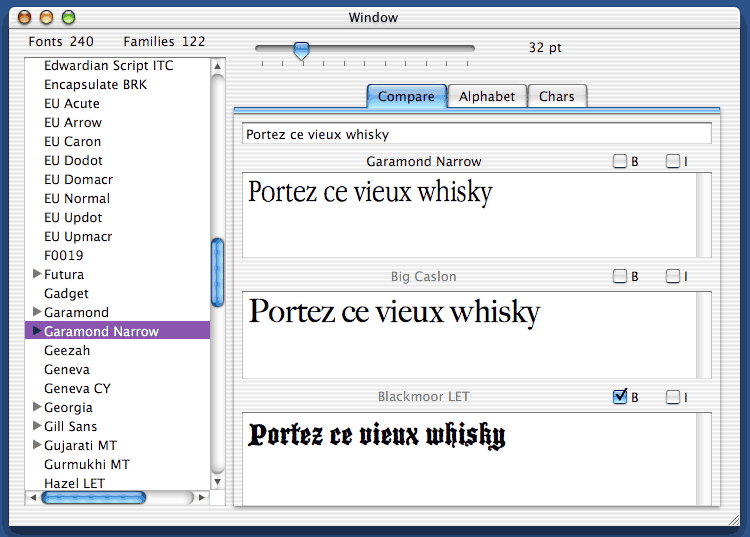Select the highlighted Garamond Narrow row
Screen dimensions: 750x537
tap(118, 330)
